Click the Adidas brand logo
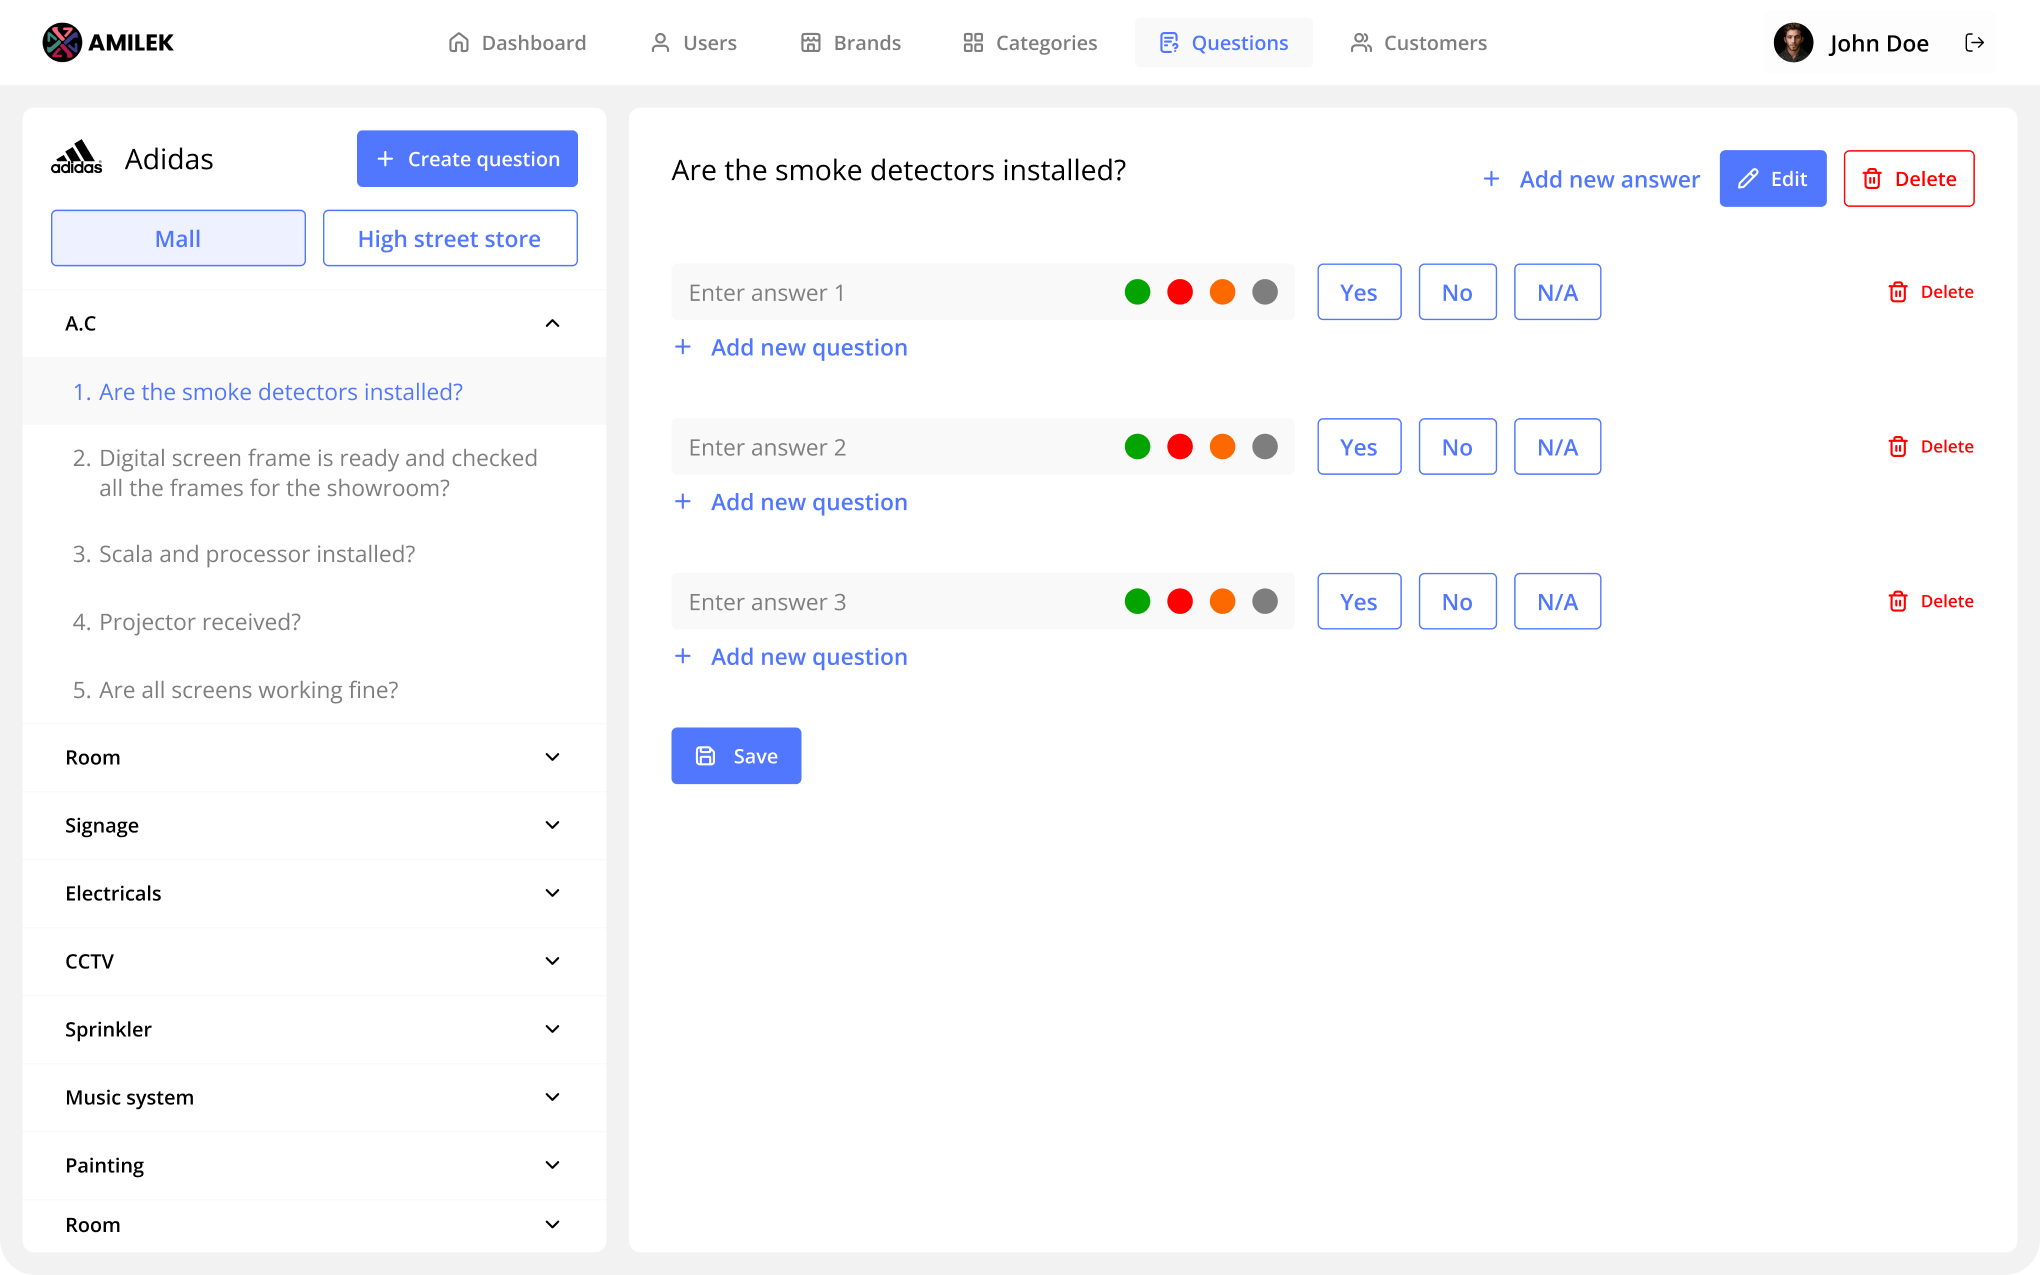2040x1275 pixels. coord(77,158)
